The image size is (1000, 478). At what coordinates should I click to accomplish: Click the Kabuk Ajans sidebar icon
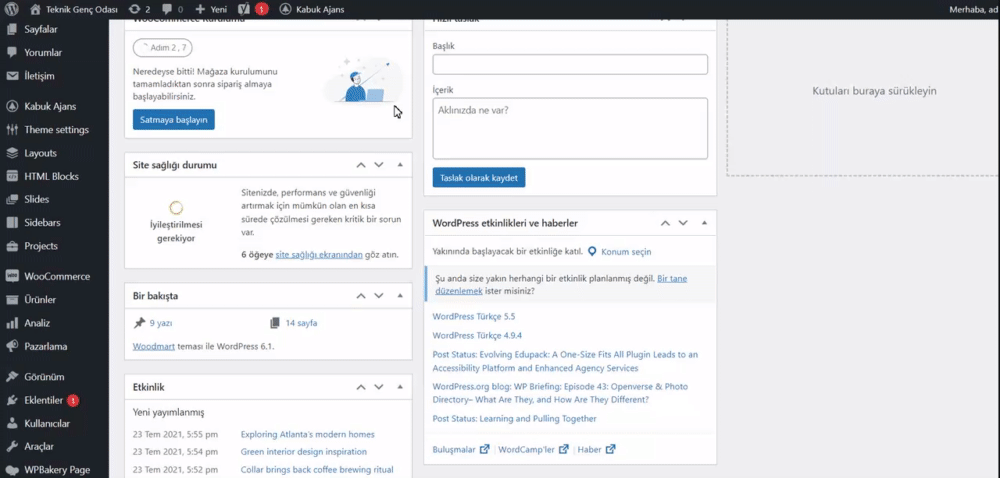pyautogui.click(x=12, y=106)
